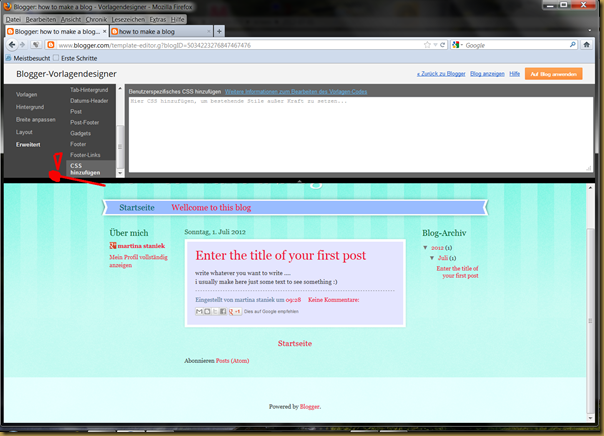Click the 'Keine Kommentare' link
The height and width of the screenshot is (436, 604).
pos(334,300)
